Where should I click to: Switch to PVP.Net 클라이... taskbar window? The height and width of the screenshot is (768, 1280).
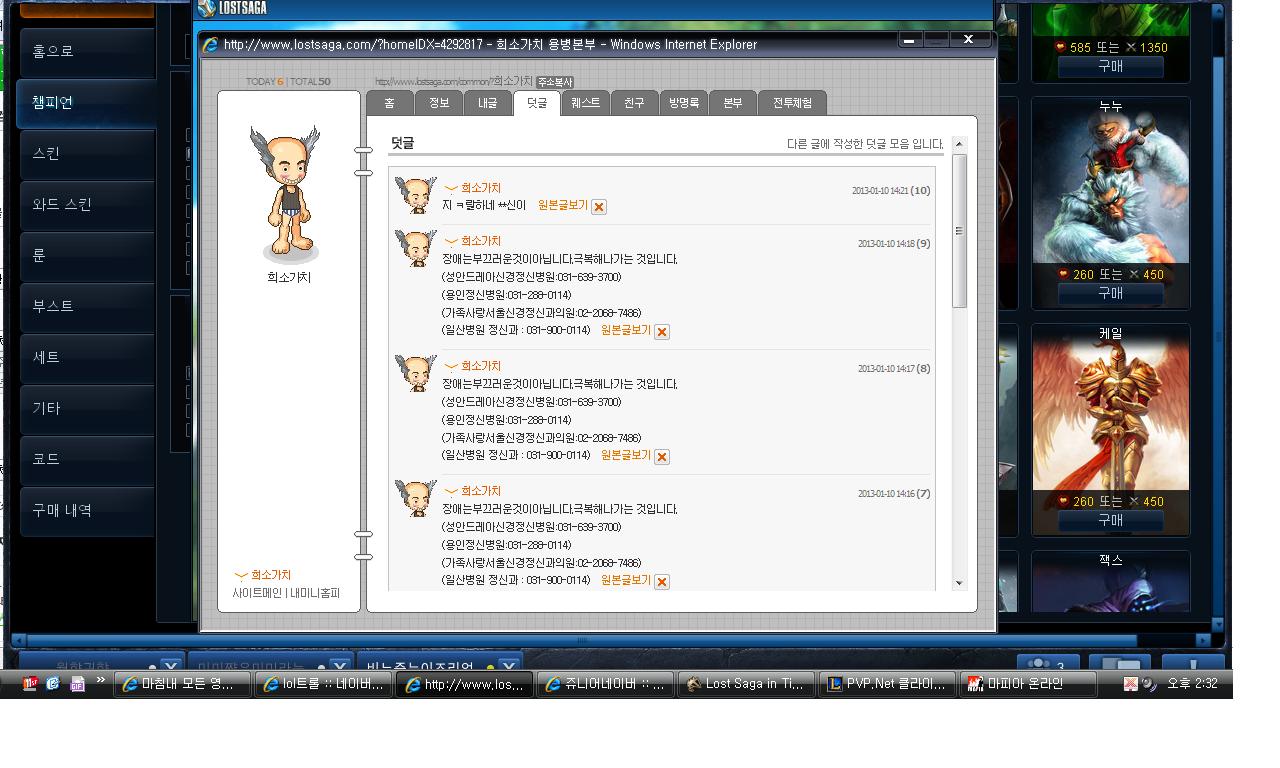(x=888, y=684)
